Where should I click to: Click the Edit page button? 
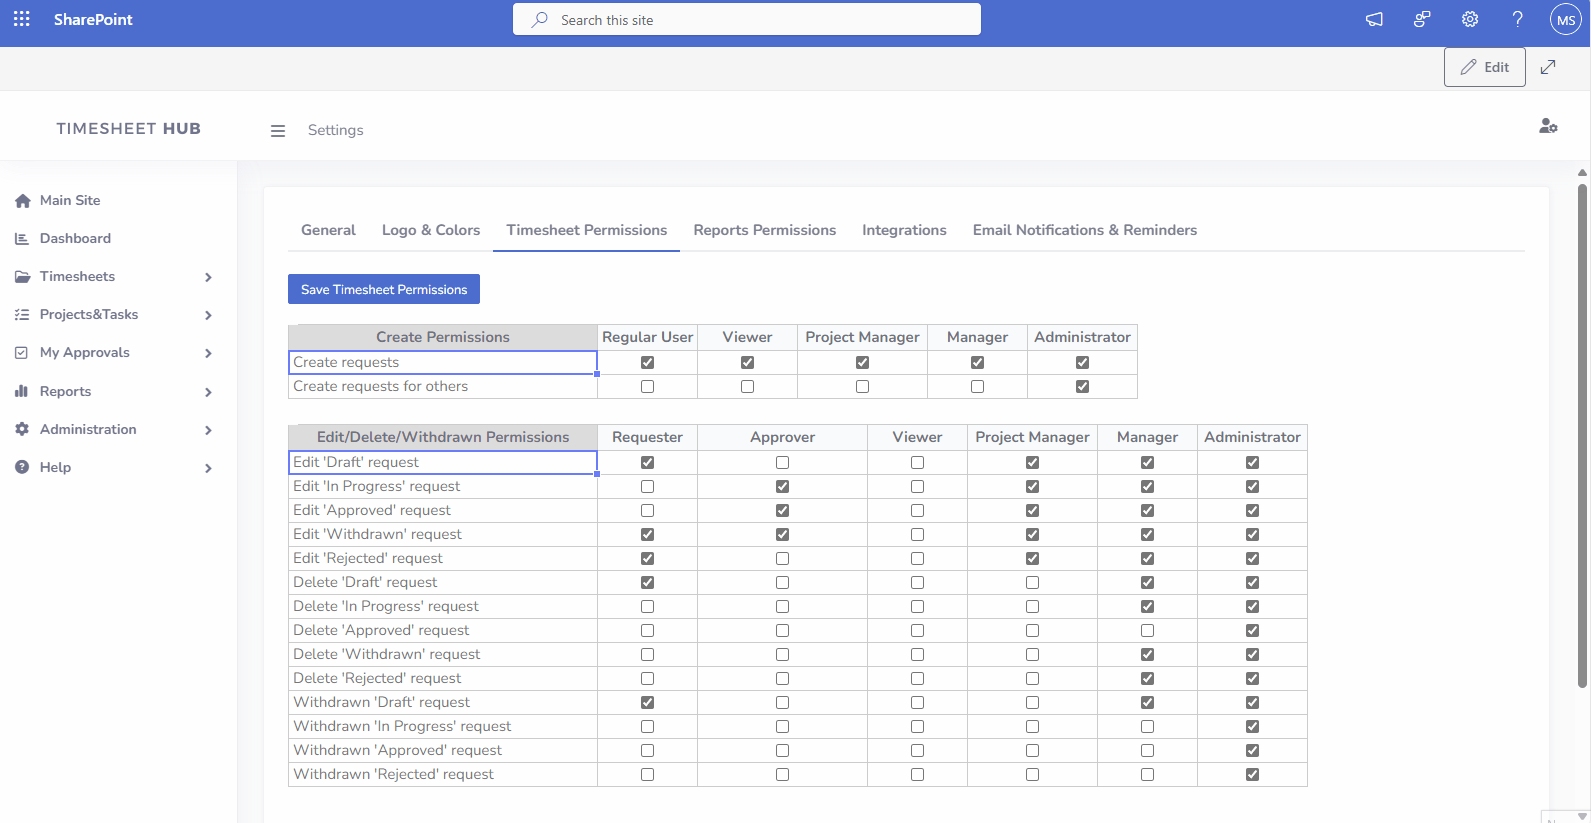click(x=1484, y=67)
